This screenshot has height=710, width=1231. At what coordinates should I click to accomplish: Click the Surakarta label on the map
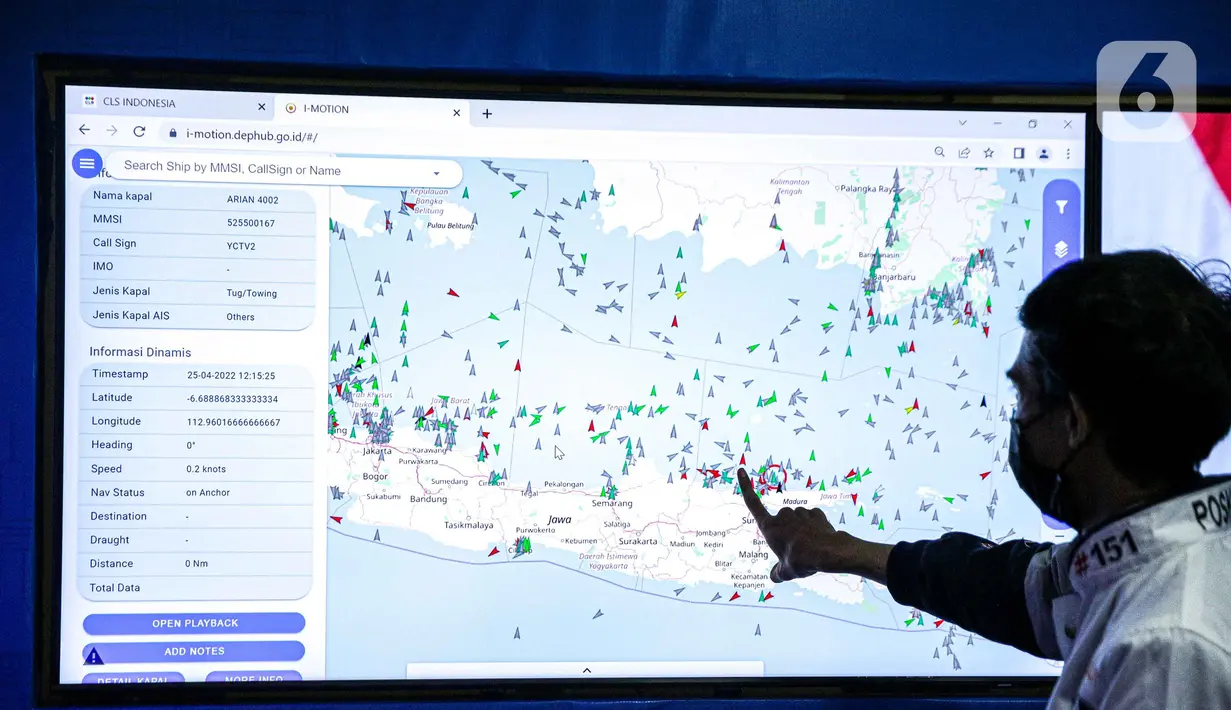638,541
